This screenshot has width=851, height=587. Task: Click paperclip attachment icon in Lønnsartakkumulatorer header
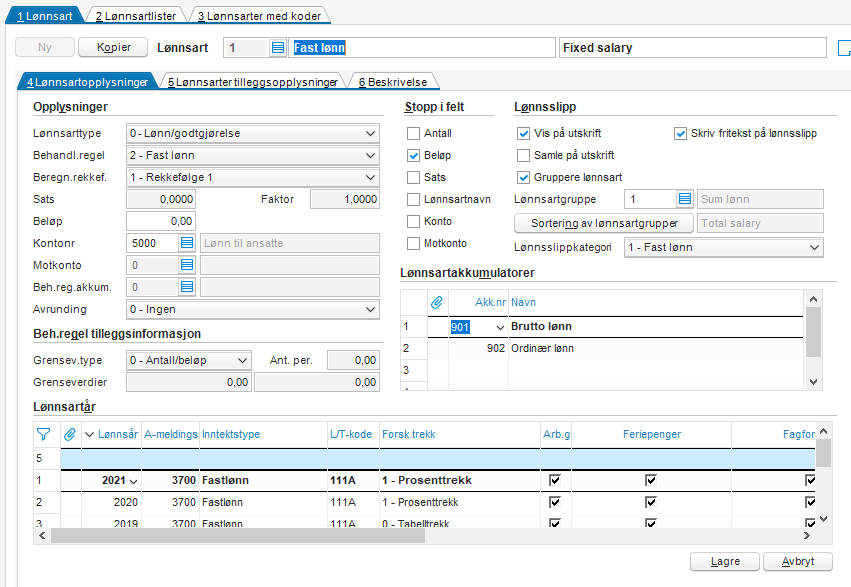436,301
